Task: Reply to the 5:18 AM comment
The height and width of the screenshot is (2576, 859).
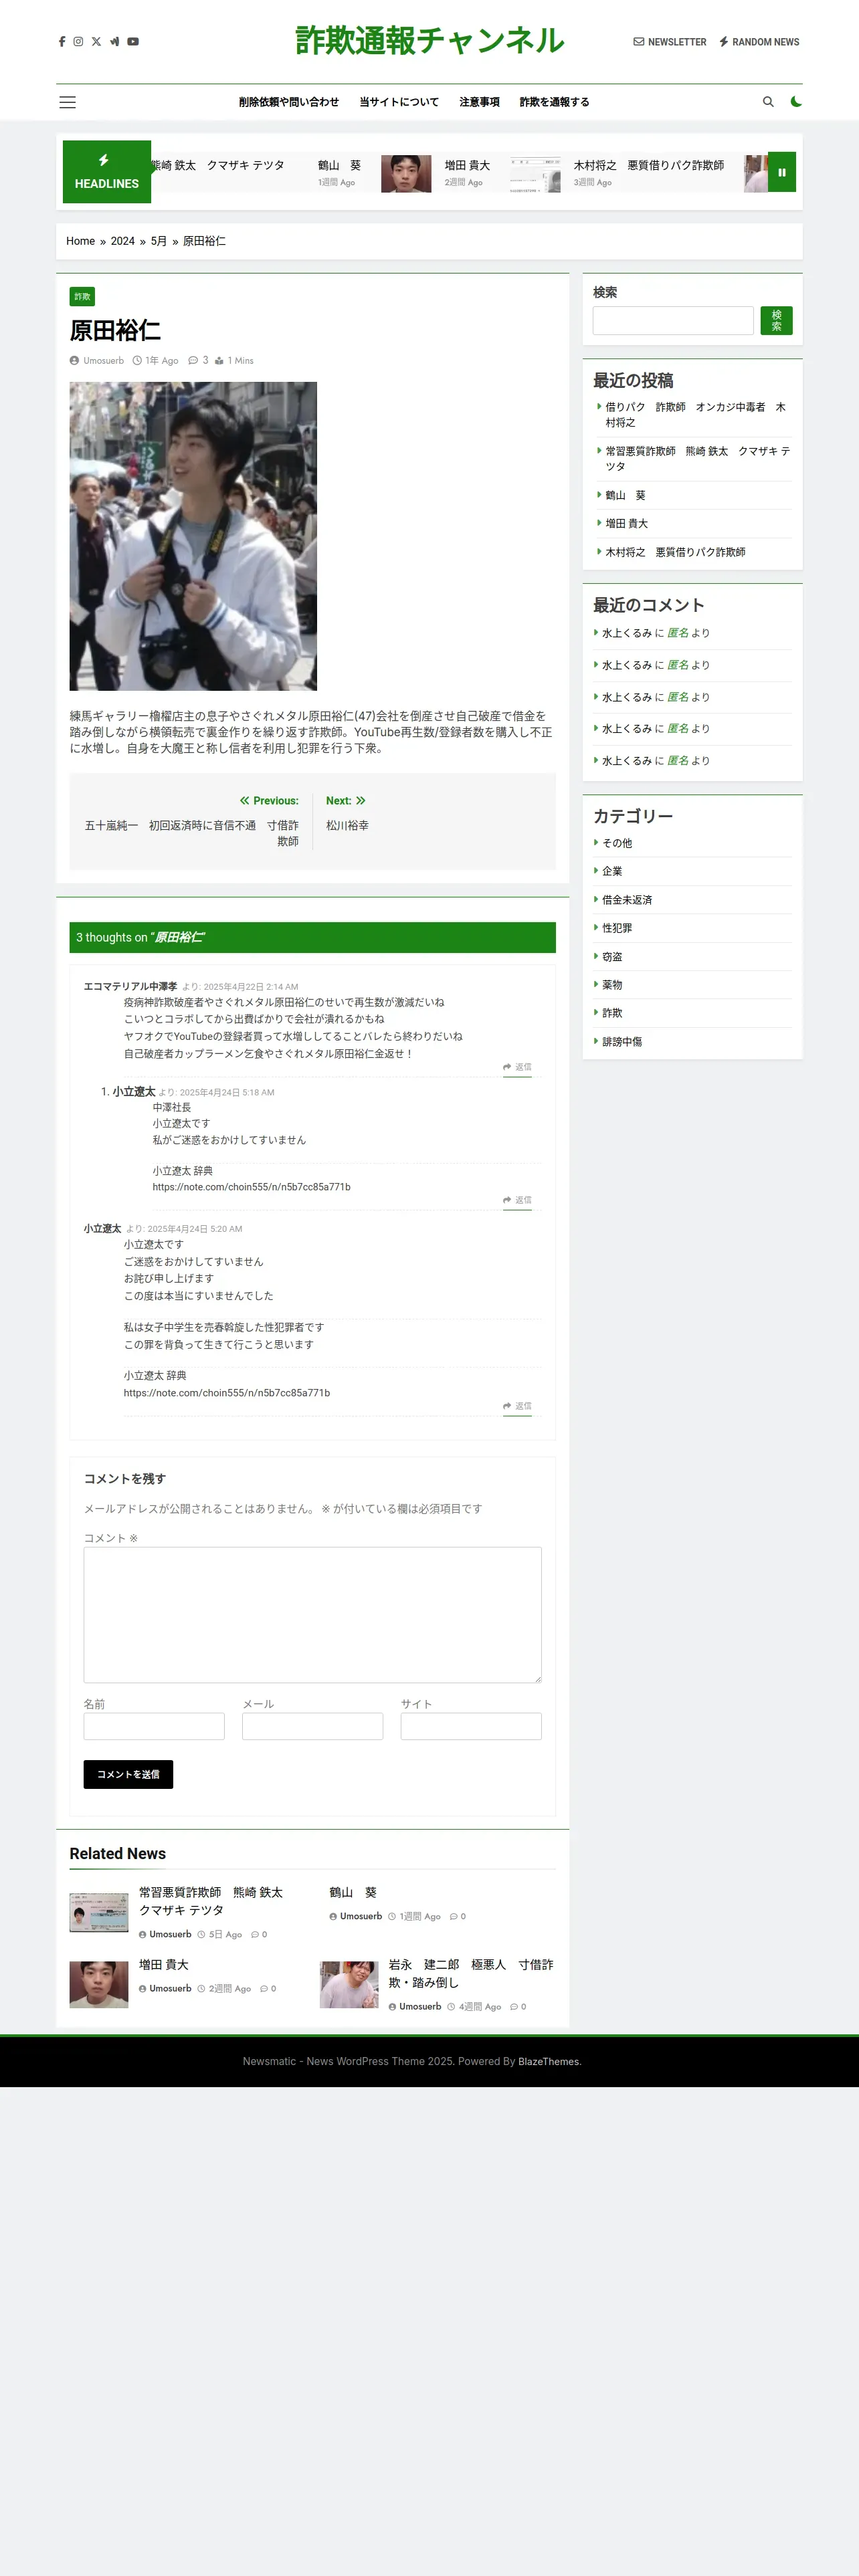Action: 518,1200
